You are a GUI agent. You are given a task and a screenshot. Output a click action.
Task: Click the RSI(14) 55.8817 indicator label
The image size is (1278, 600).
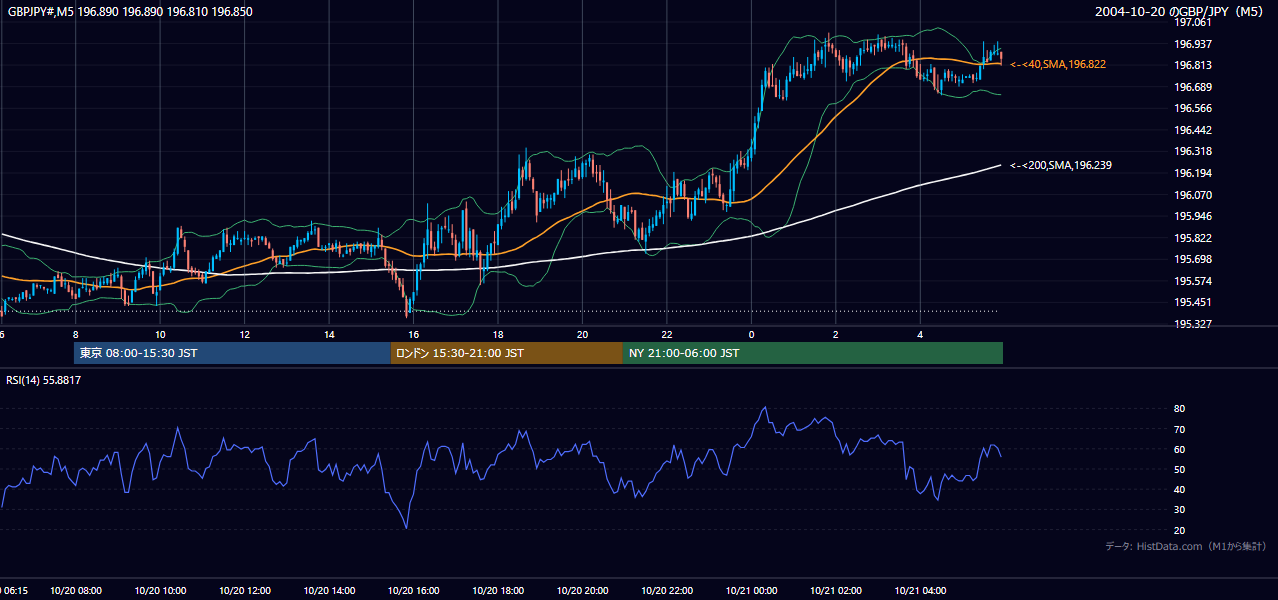44,380
